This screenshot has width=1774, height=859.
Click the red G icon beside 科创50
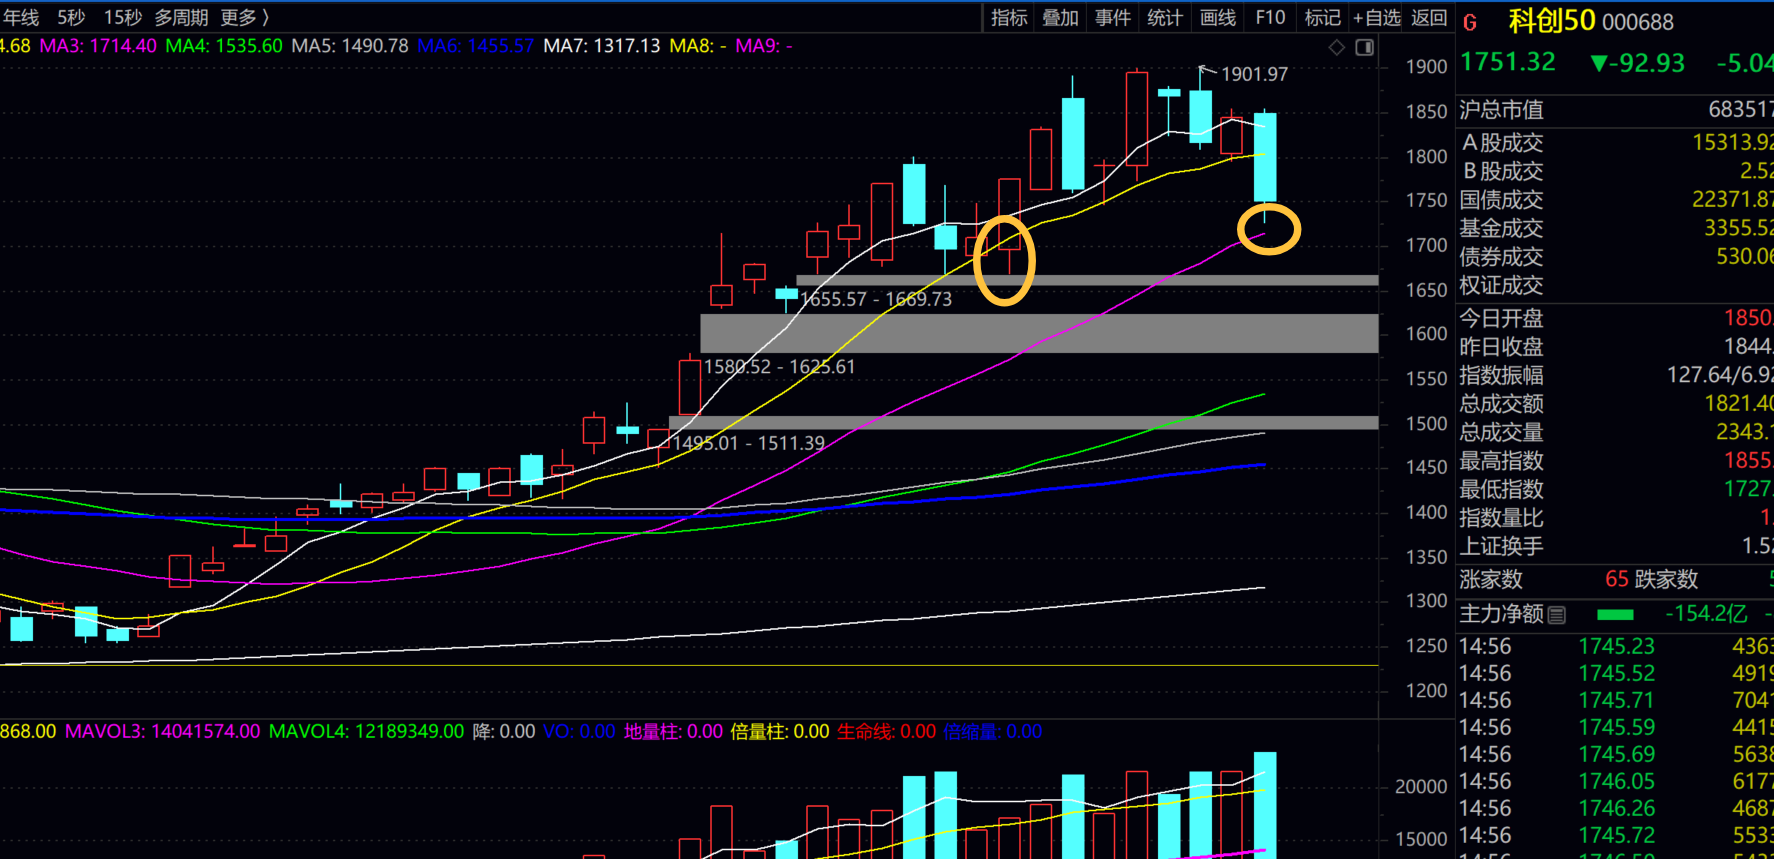[1470, 22]
